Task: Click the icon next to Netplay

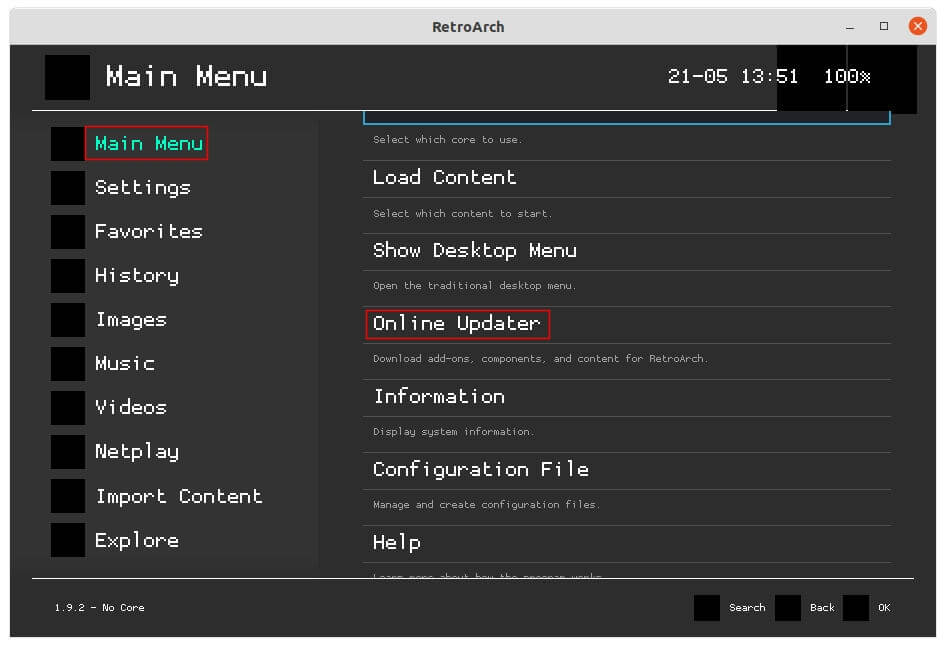Action: (x=68, y=452)
